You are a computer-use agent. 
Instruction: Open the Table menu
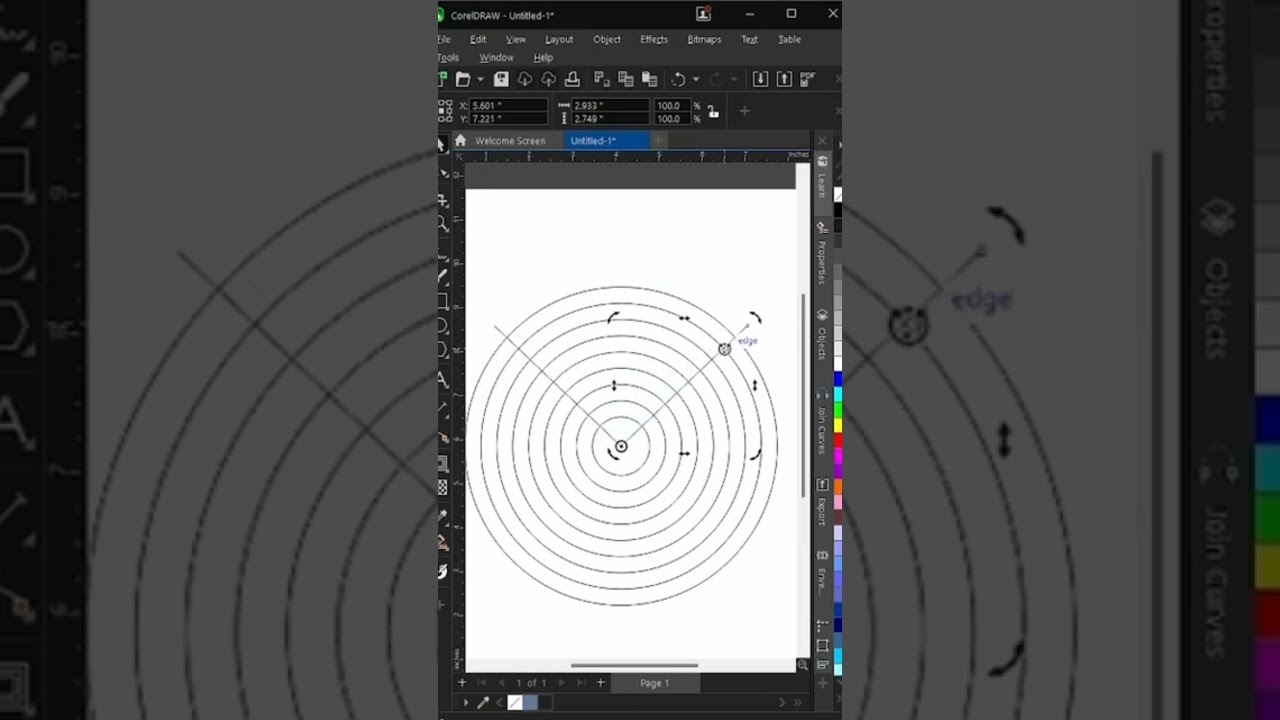pos(789,39)
